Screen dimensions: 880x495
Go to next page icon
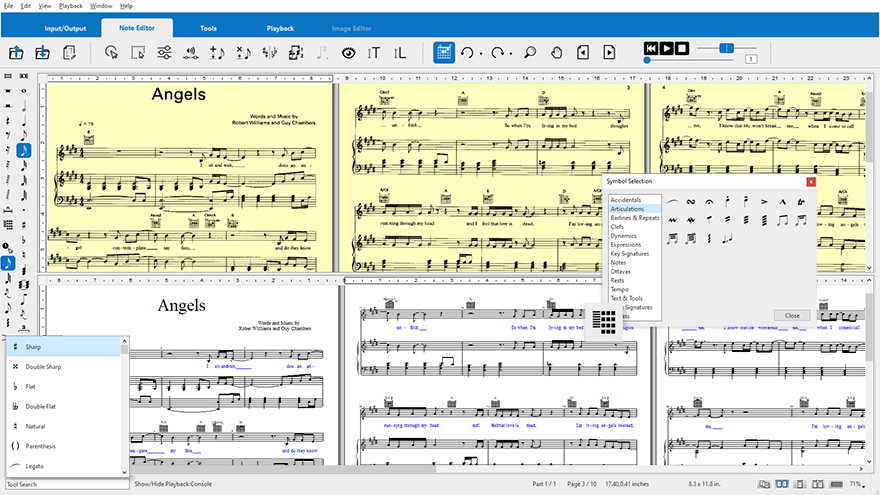[x=609, y=53]
